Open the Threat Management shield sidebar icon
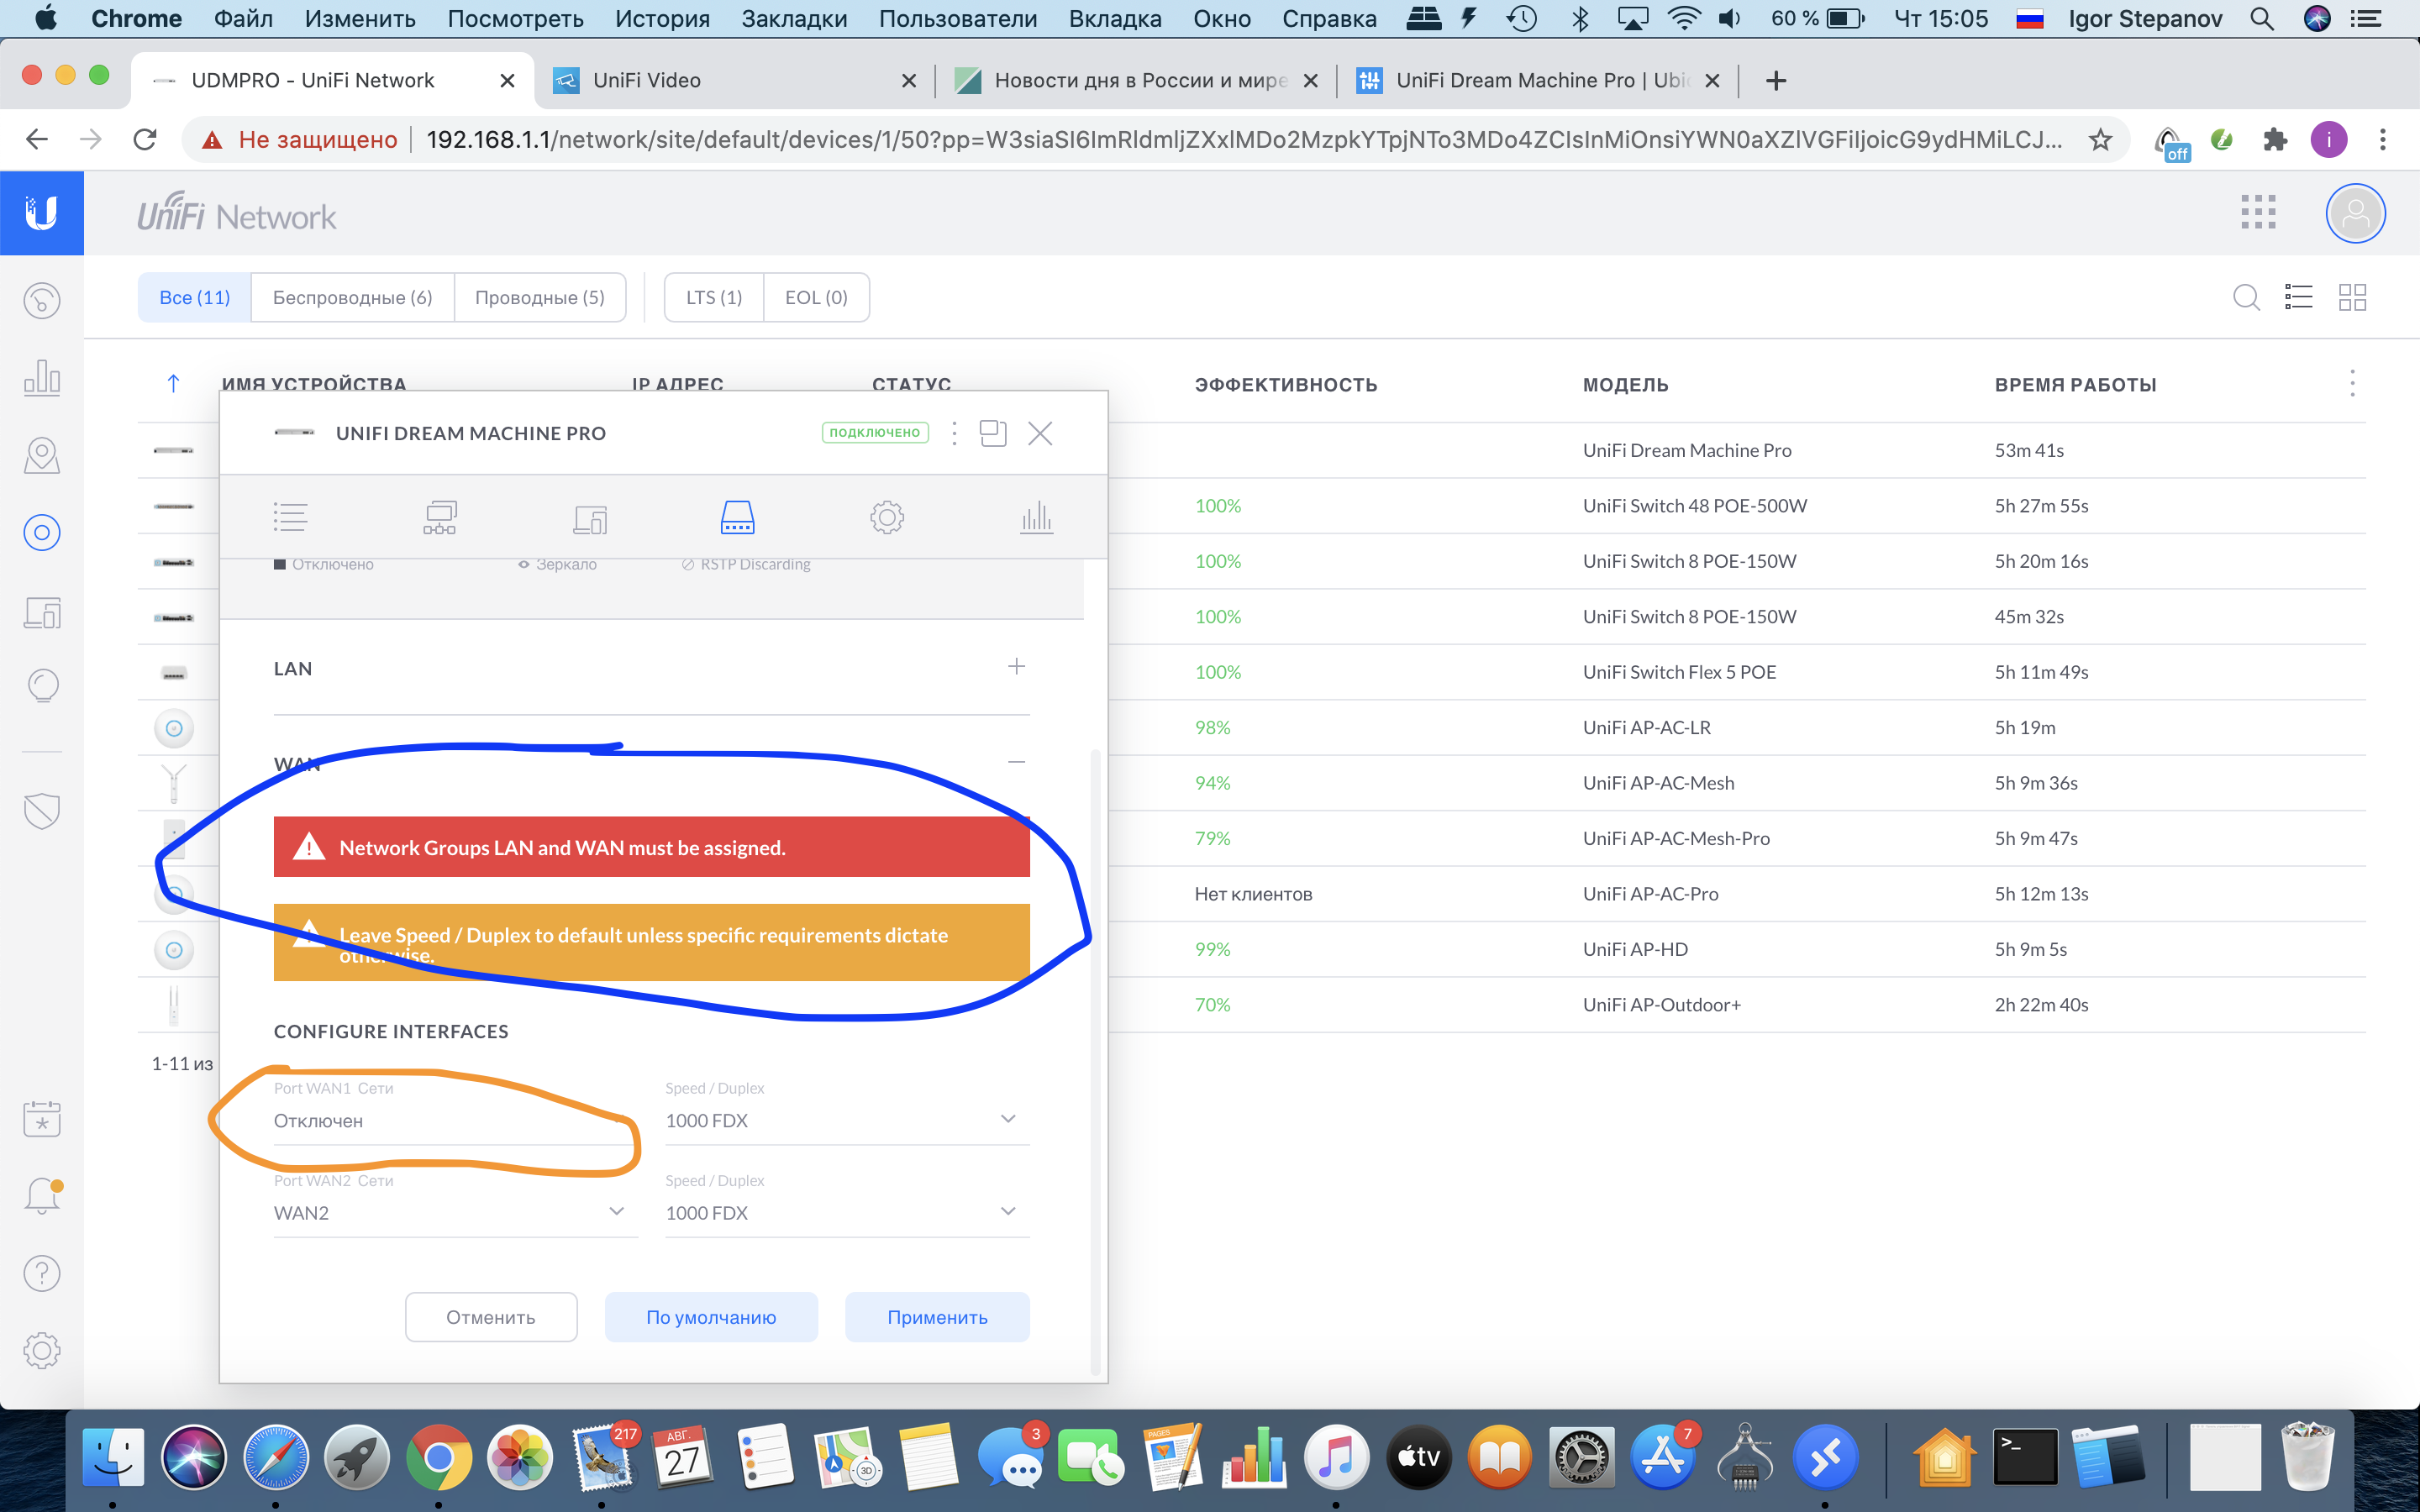The image size is (2420, 1512). point(42,811)
